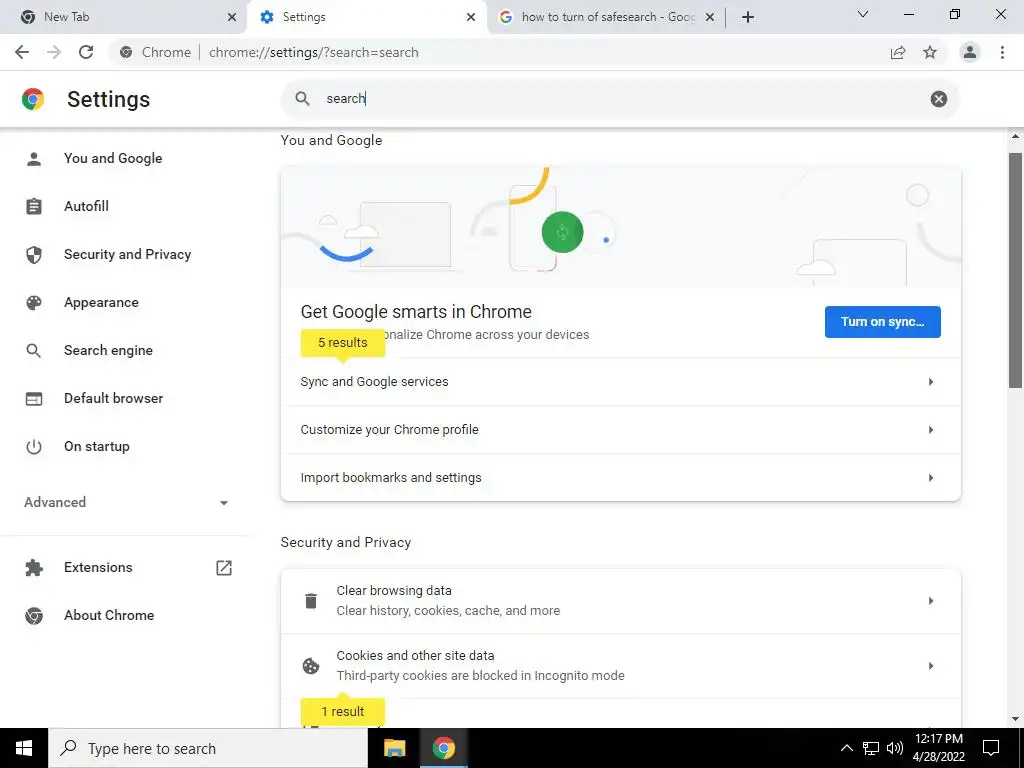Click the shield icon for Security and Privacy
Viewport: 1024px width, 768px height.
click(x=34, y=255)
